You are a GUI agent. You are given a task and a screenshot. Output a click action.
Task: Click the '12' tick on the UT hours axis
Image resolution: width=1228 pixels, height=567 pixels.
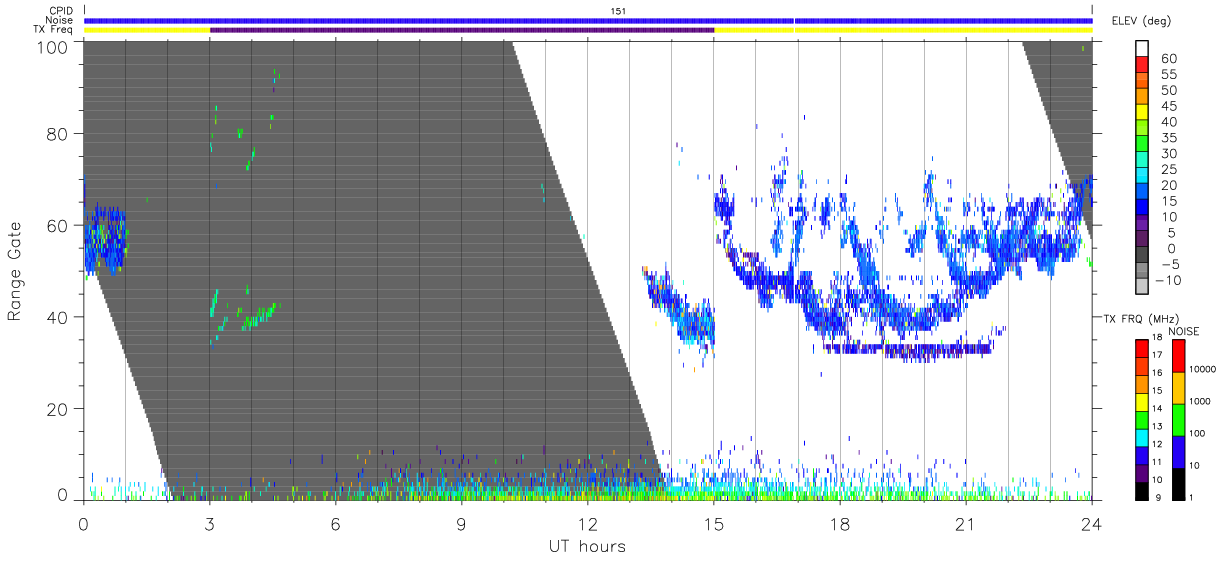coord(587,524)
